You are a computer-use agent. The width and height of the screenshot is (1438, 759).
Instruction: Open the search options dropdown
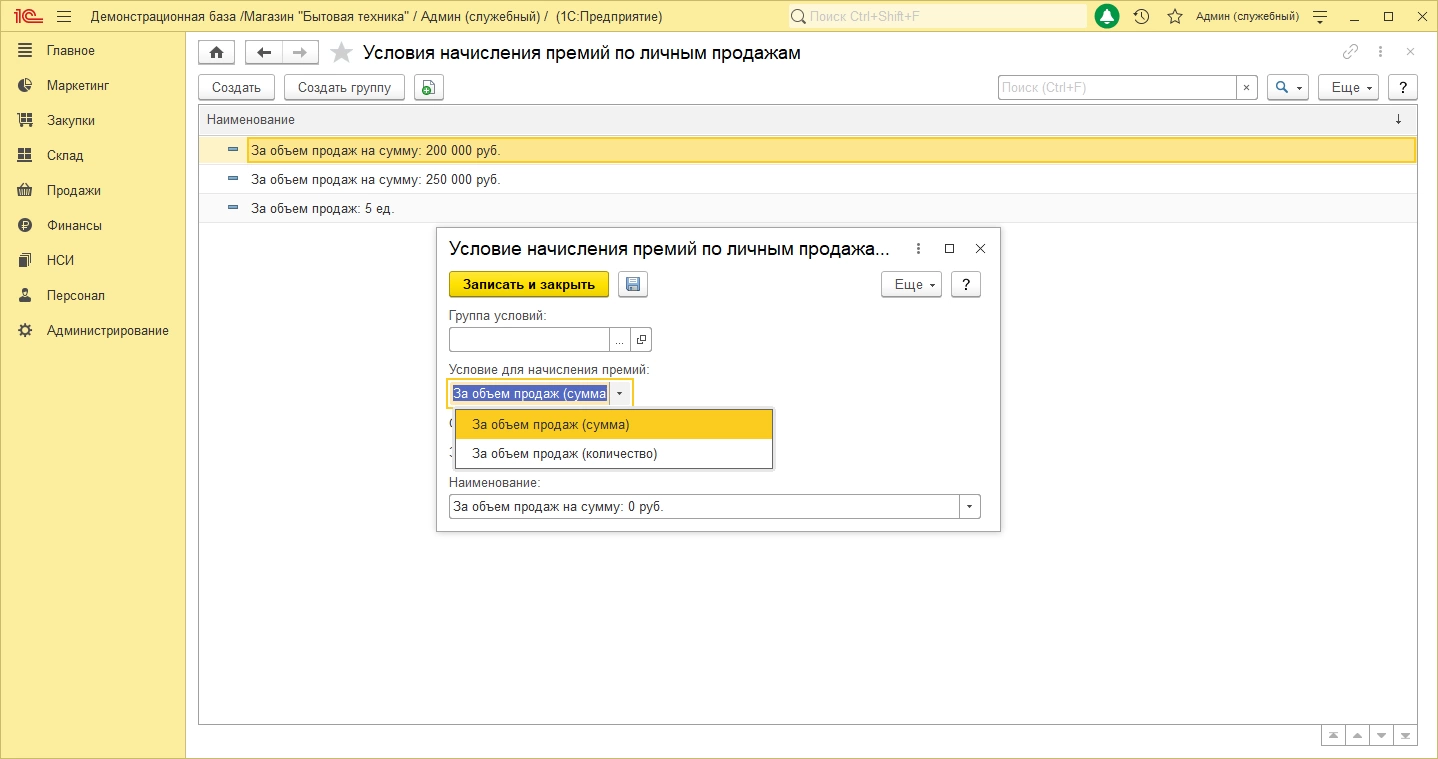coord(1288,88)
